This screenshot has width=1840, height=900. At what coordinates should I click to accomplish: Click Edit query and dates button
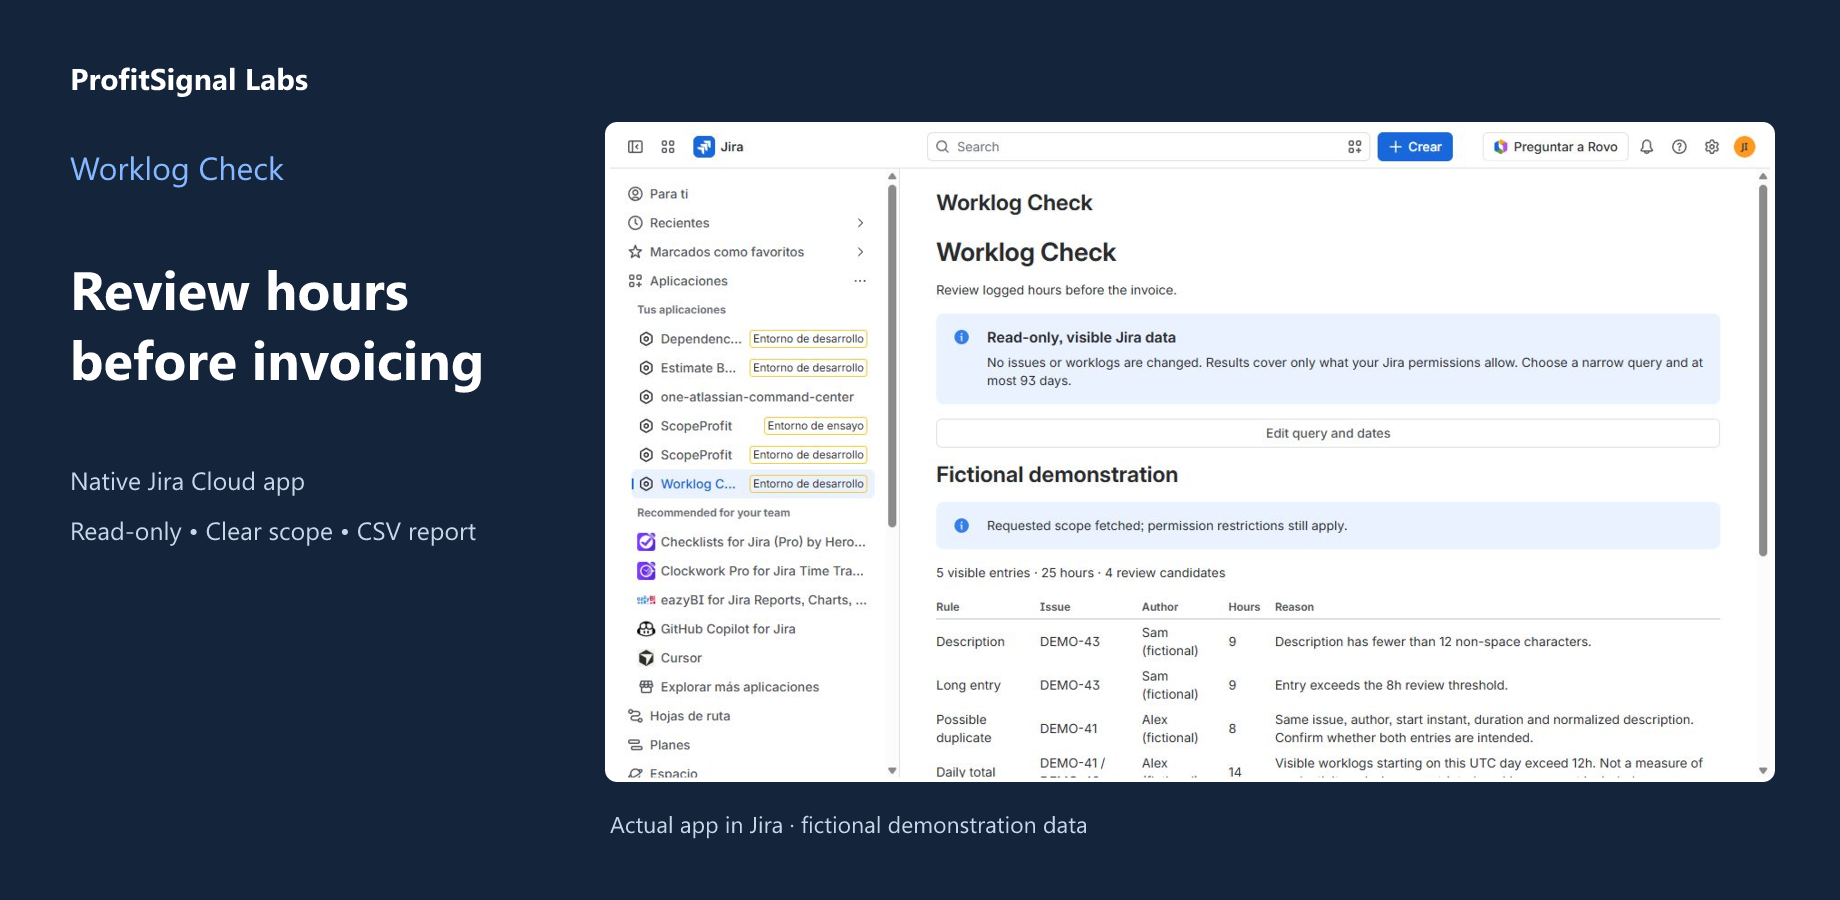pyautogui.click(x=1328, y=433)
